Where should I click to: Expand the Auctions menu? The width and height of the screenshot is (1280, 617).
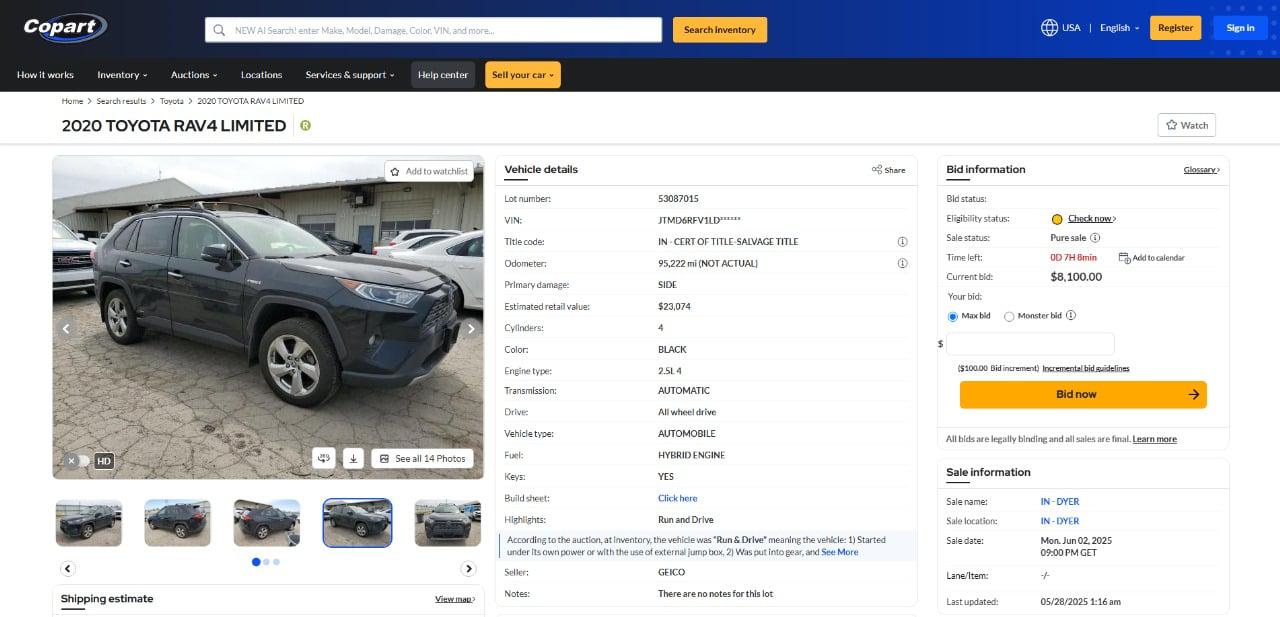click(x=193, y=75)
